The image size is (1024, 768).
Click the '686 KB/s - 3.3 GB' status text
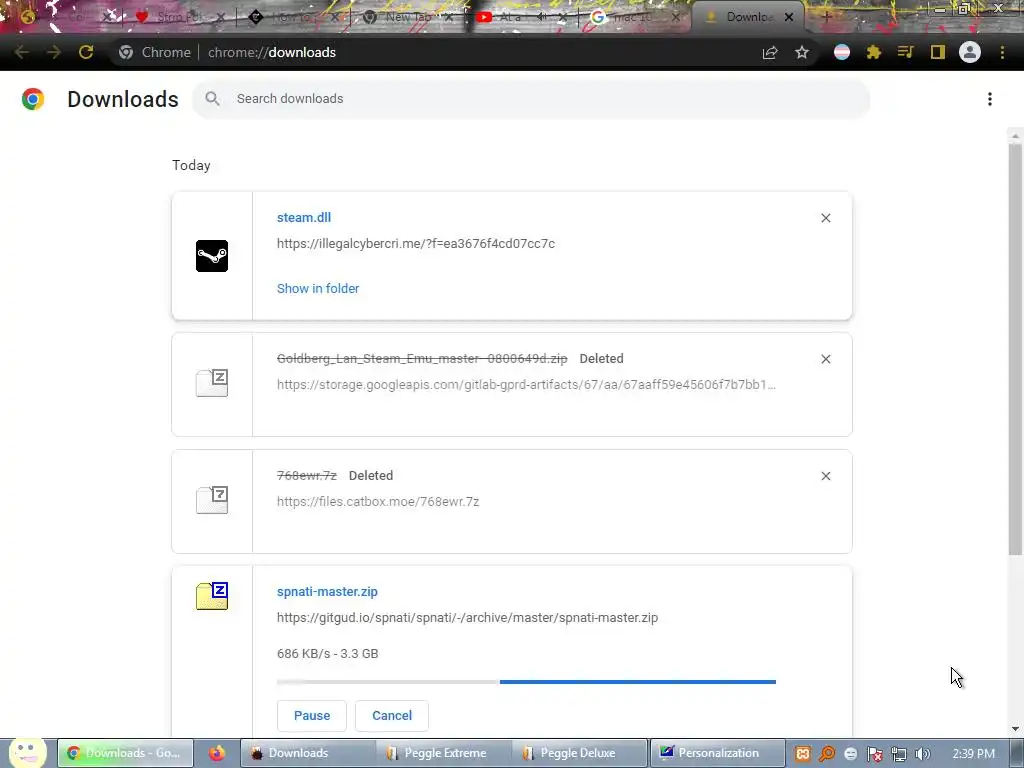(328, 654)
